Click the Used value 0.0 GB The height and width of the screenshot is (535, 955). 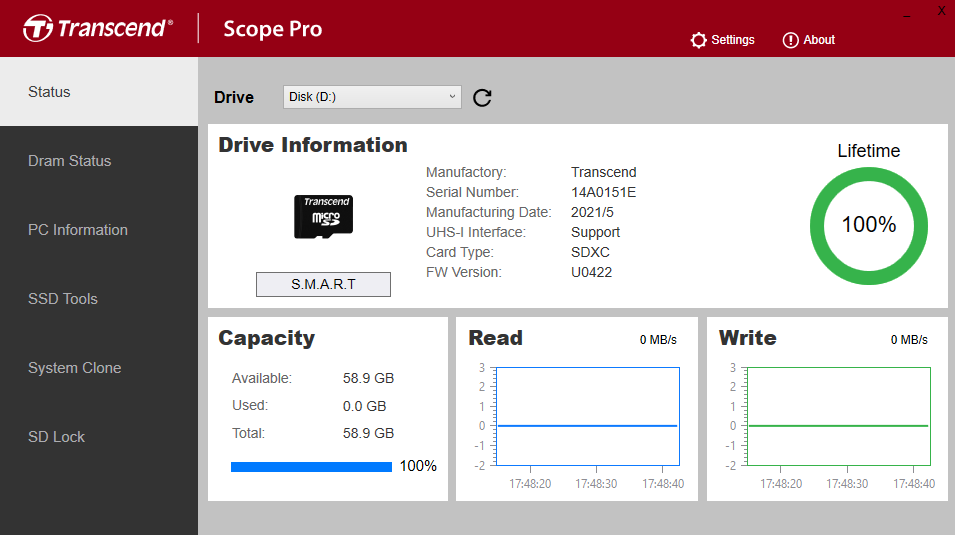pyautogui.click(x=364, y=406)
